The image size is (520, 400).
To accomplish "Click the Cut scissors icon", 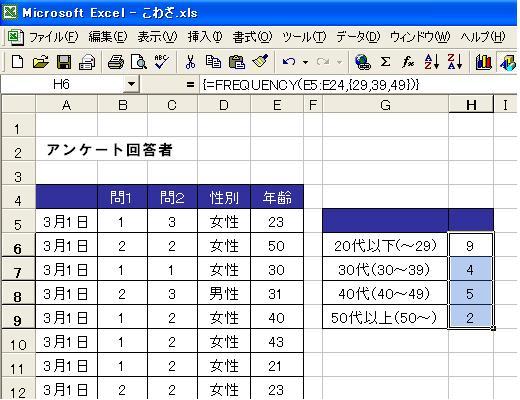I will [x=190, y=62].
